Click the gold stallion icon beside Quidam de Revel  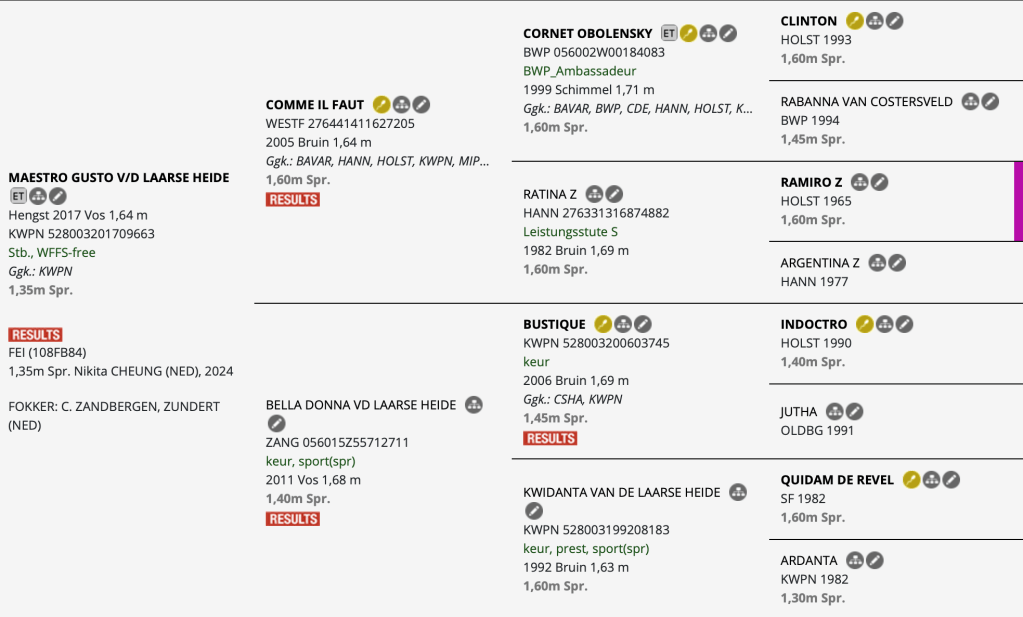(x=911, y=479)
